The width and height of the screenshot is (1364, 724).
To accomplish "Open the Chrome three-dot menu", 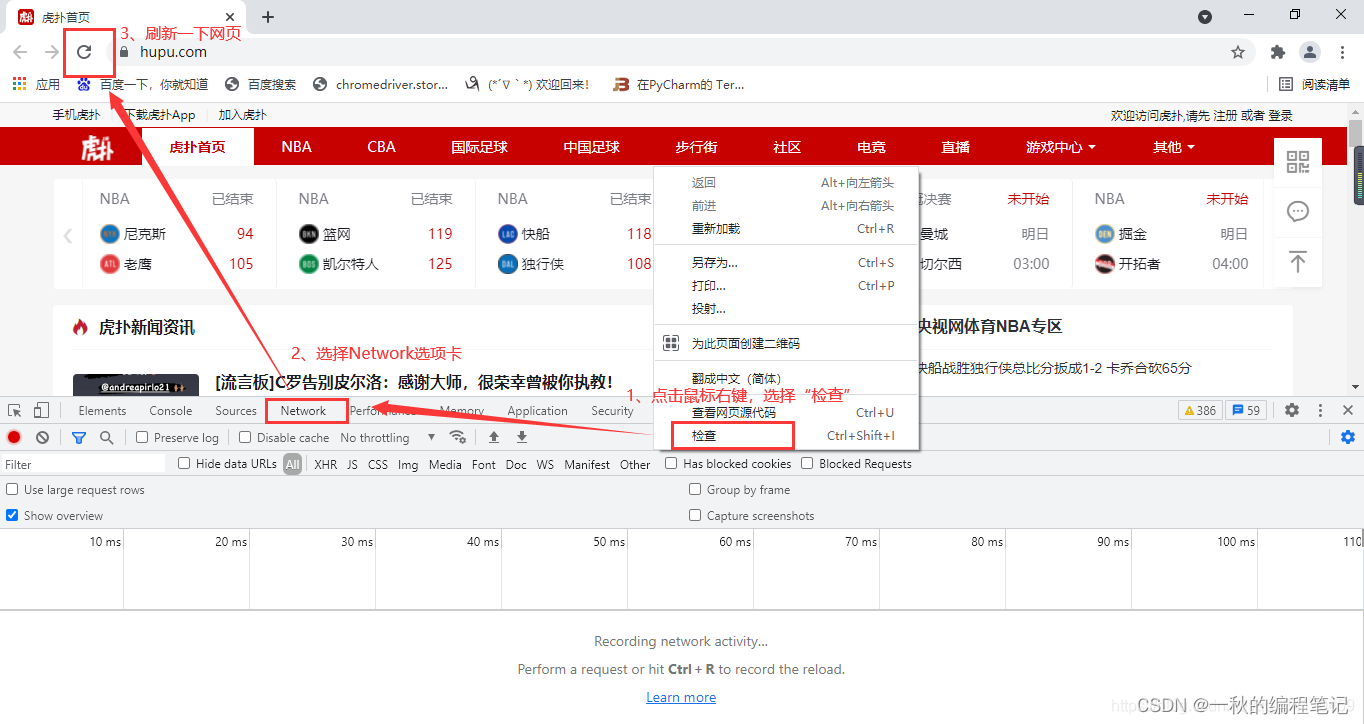I will [x=1342, y=52].
